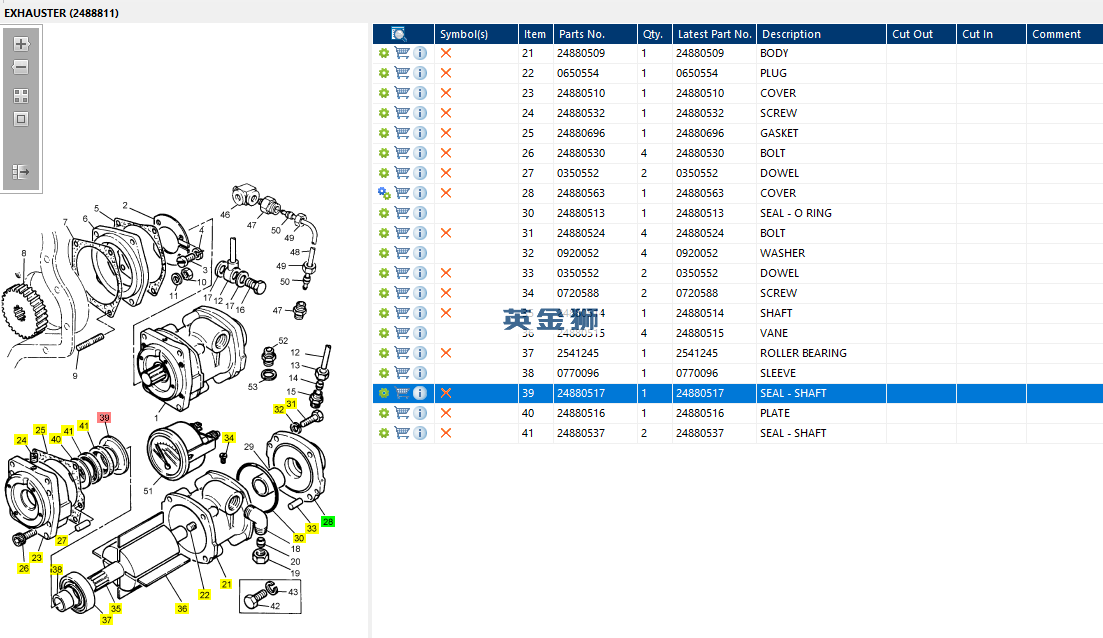The image size is (1103, 638).
Task: Select red callout 39 on diagram
Action: pos(104,418)
